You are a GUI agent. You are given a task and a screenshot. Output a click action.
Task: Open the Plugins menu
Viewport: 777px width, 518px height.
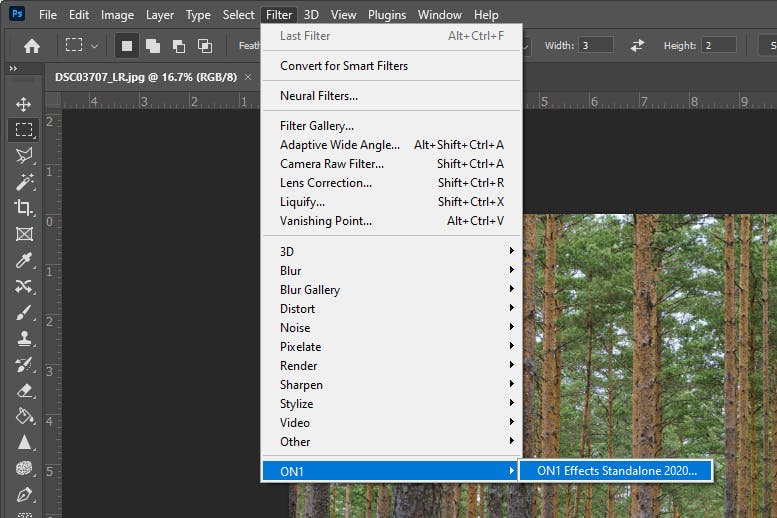coord(387,15)
